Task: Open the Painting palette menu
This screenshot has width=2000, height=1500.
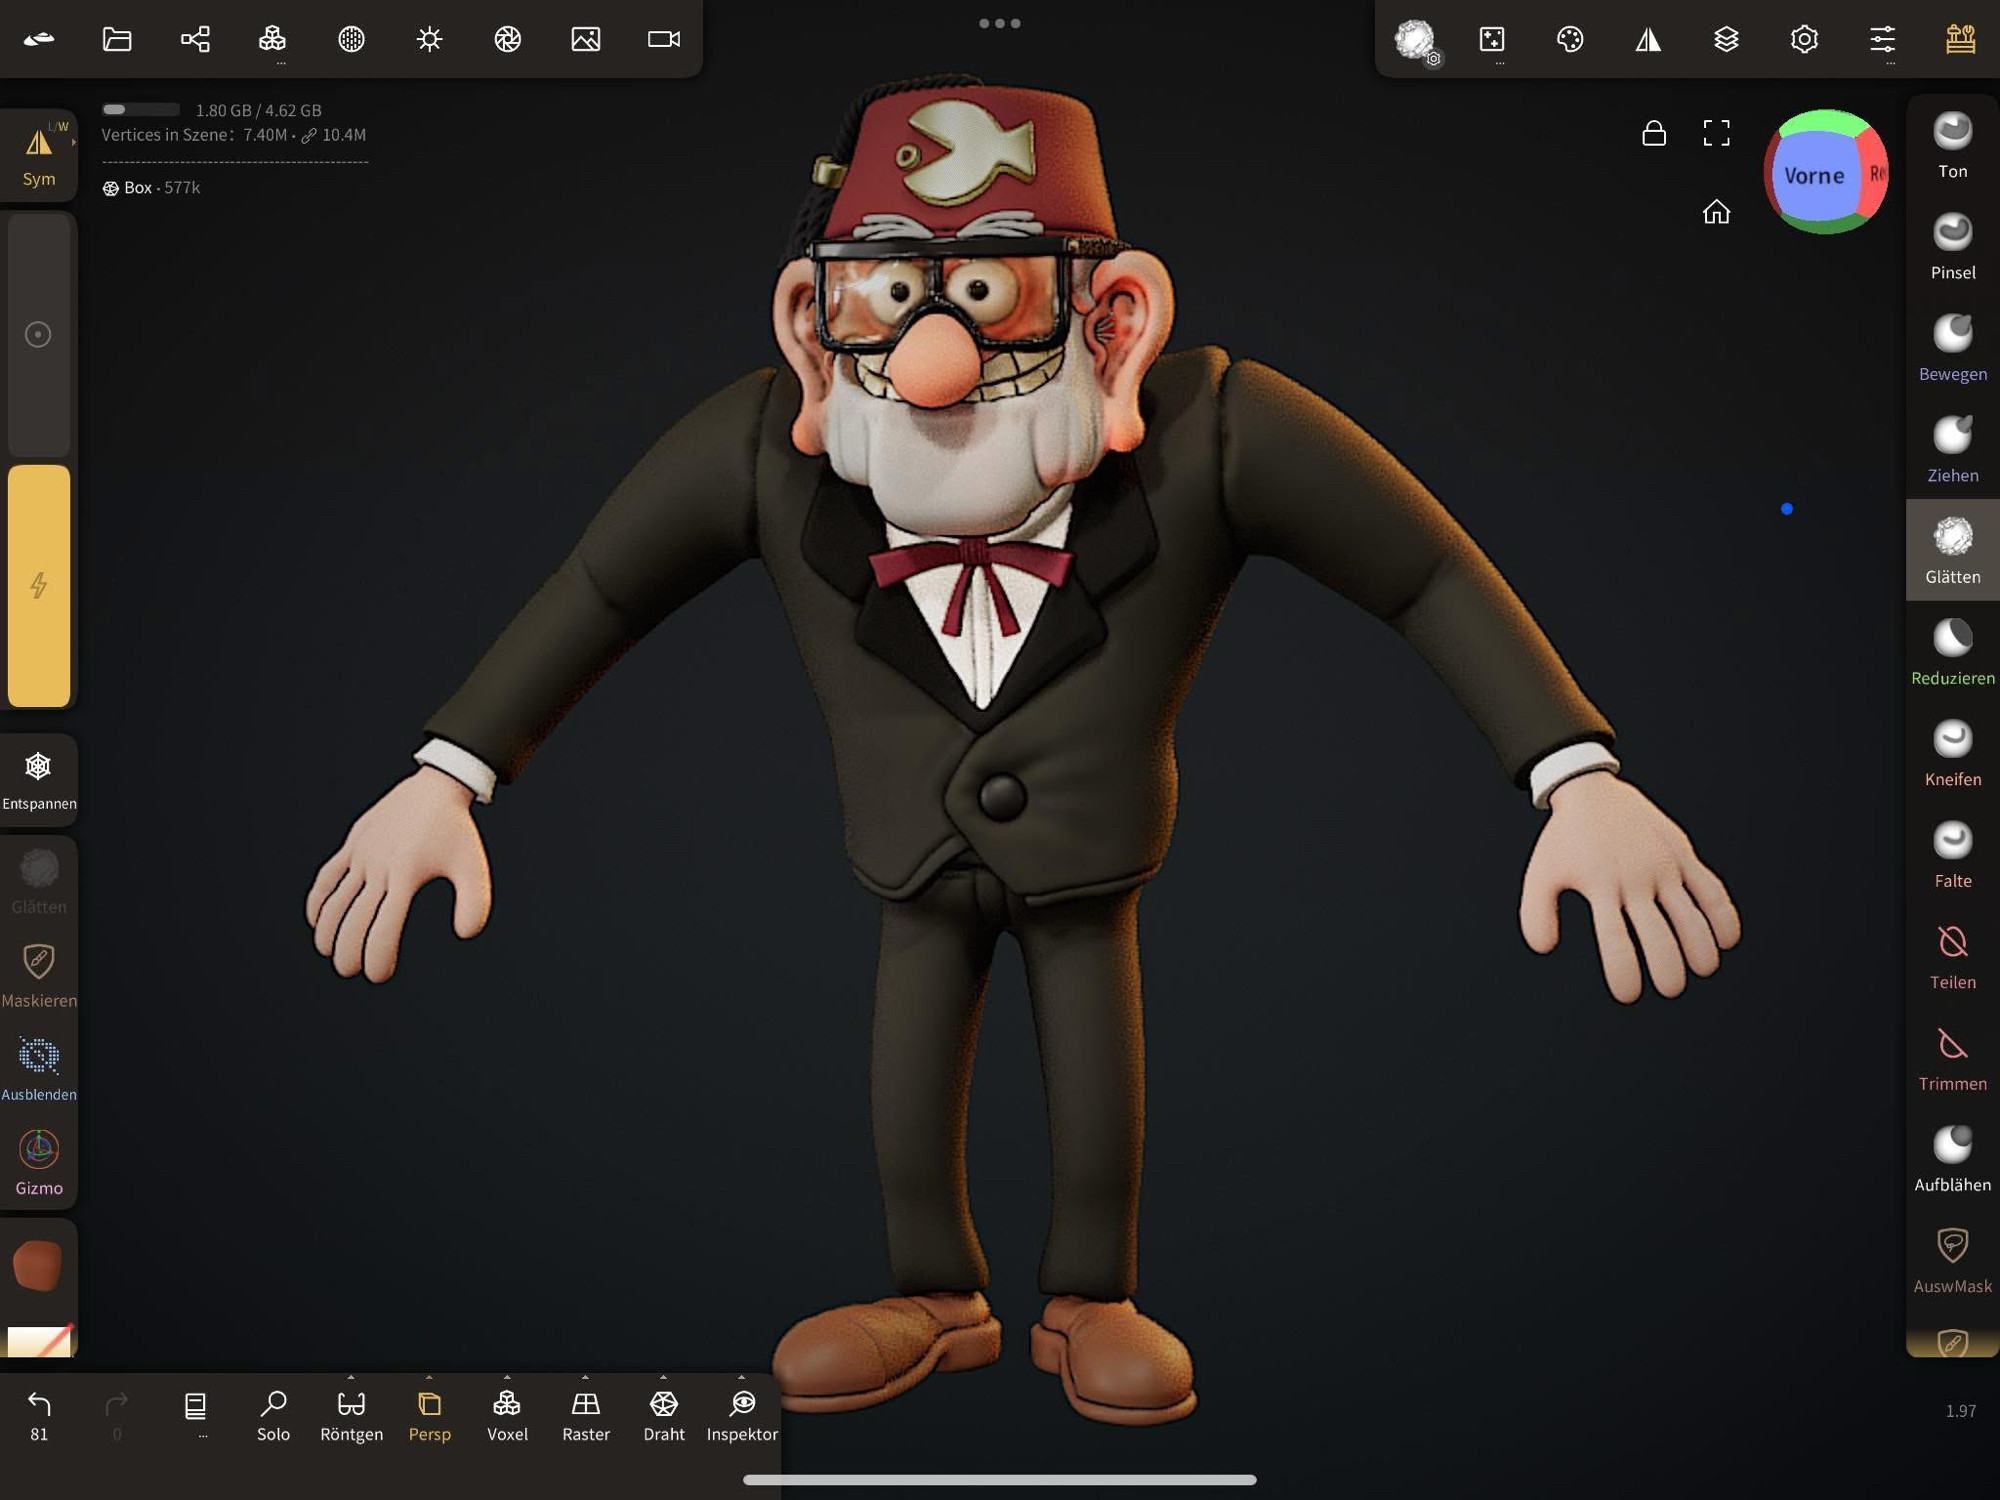Action: click(1570, 39)
